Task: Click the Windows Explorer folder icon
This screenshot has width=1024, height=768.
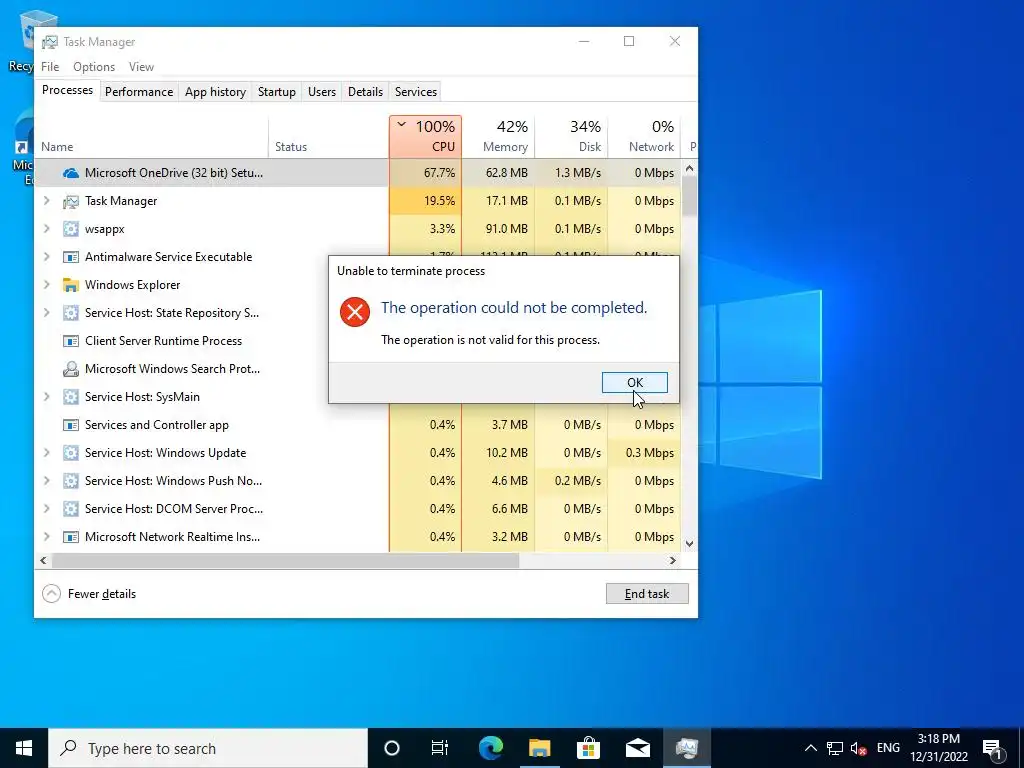Action: (x=71, y=285)
